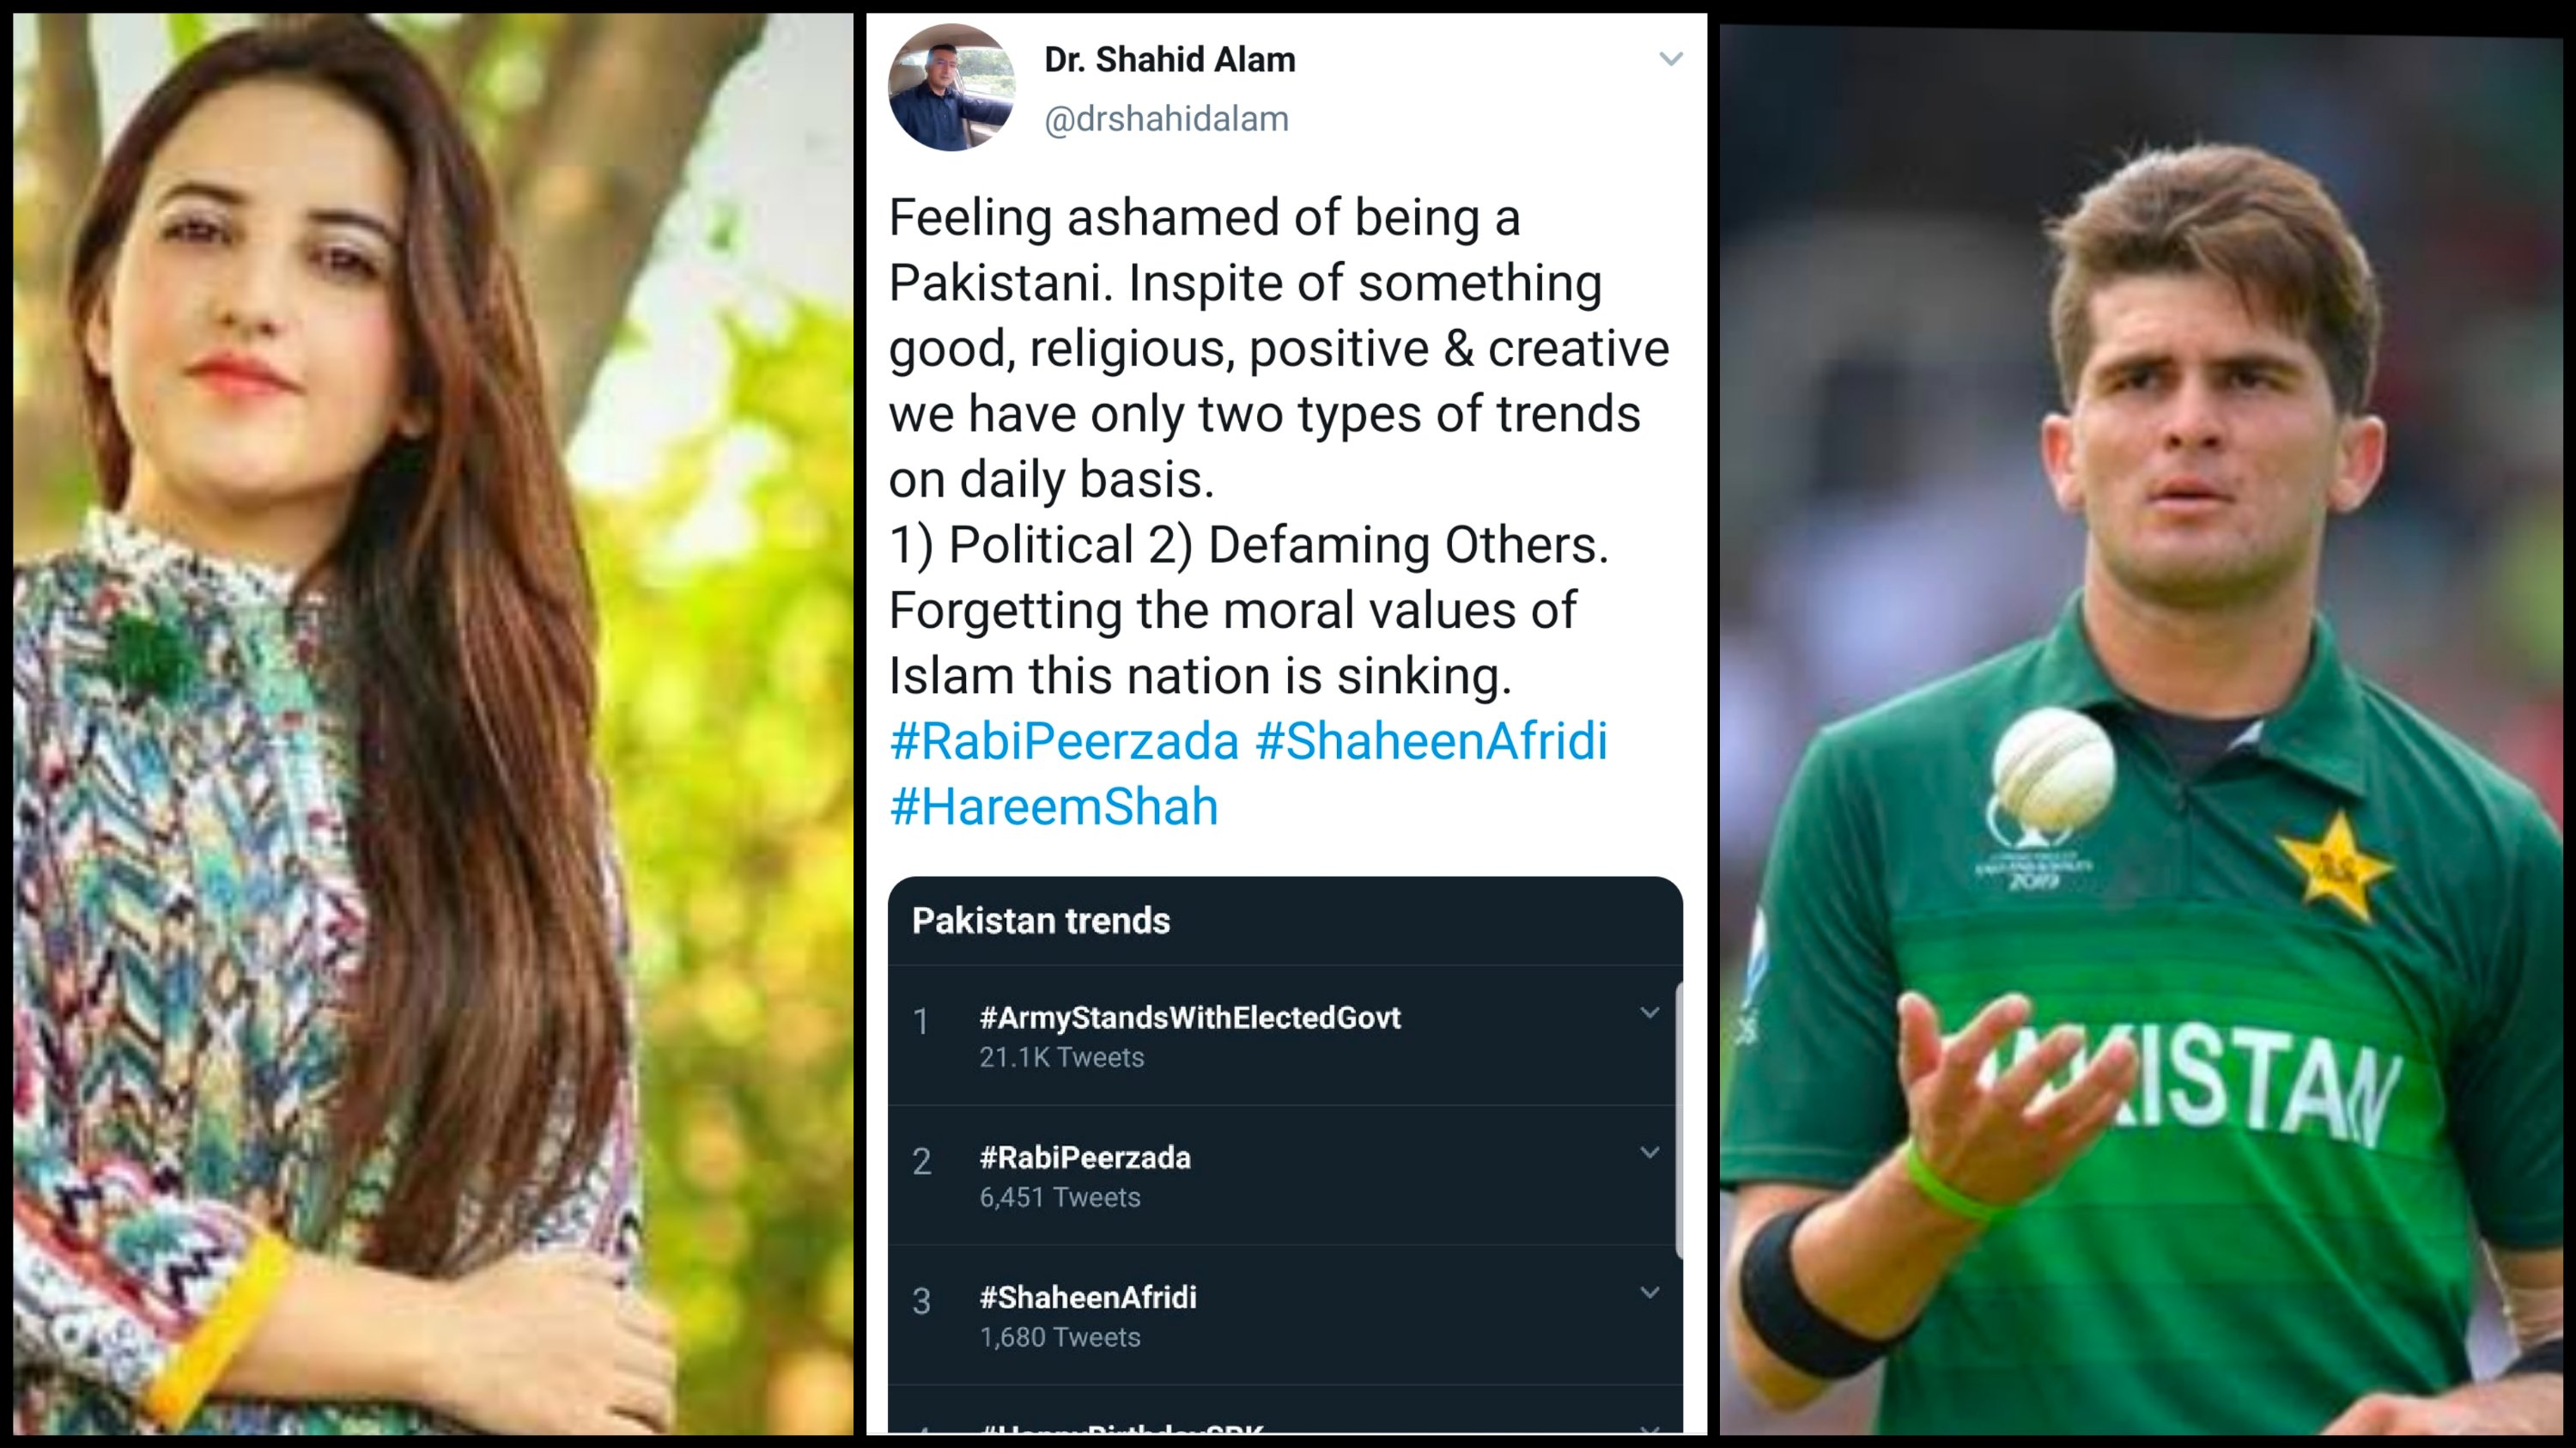This screenshot has width=2576, height=1448.
Task: Choose #ShaheenAfridi in the Pakistan trends list
Action: pos(1087,1298)
